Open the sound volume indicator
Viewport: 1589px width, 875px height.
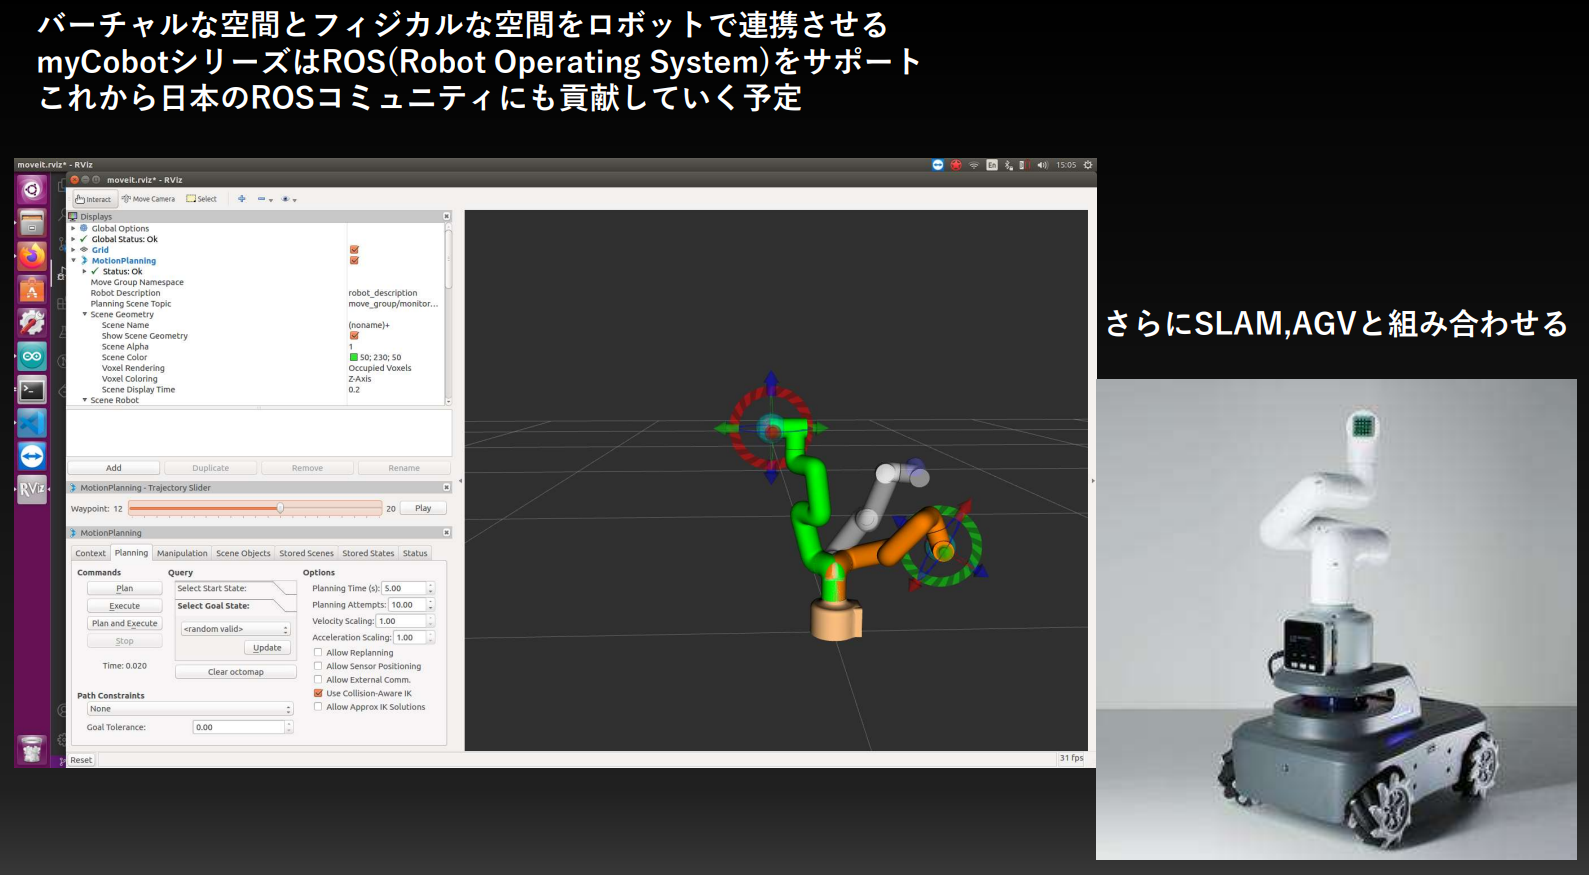coord(1042,165)
